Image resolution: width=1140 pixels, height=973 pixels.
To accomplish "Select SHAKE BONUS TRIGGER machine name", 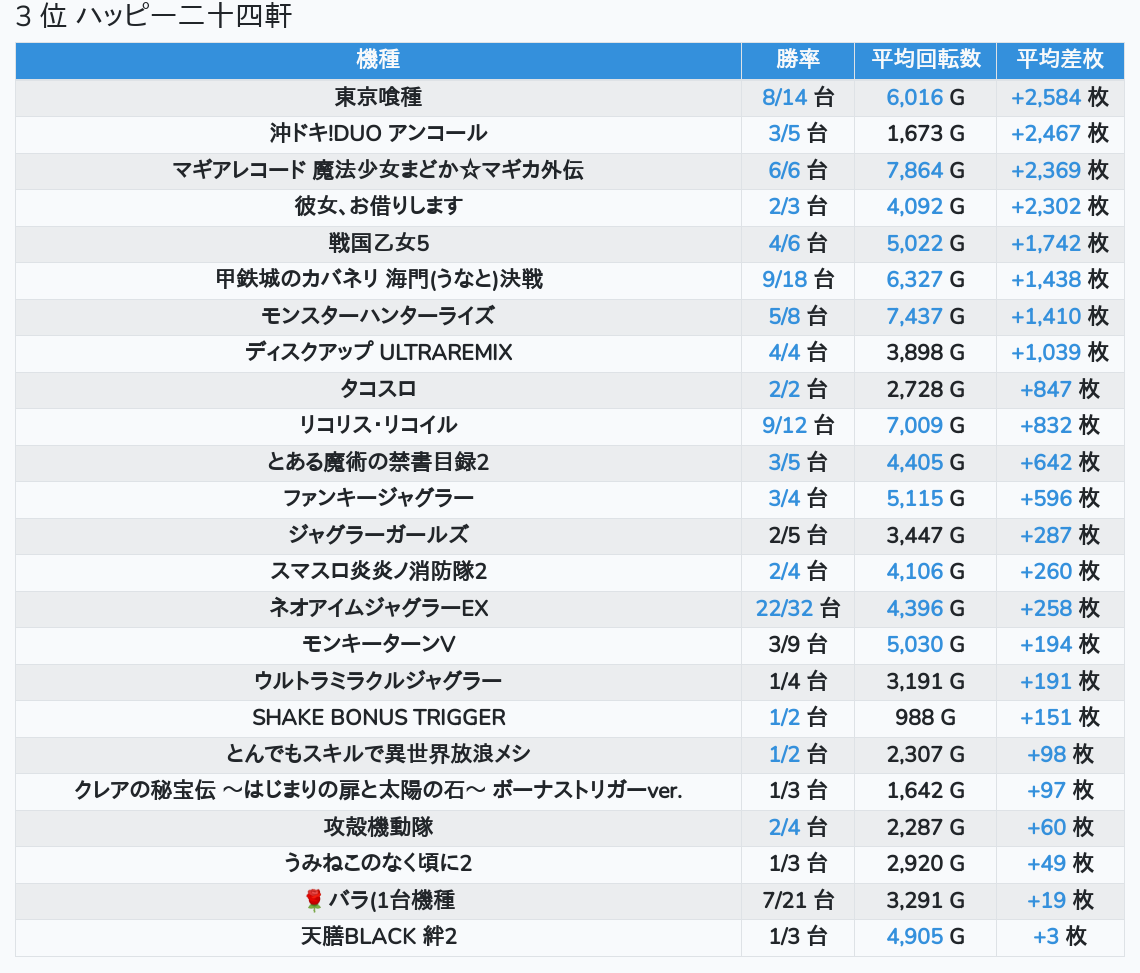I will pyautogui.click(x=378, y=718).
